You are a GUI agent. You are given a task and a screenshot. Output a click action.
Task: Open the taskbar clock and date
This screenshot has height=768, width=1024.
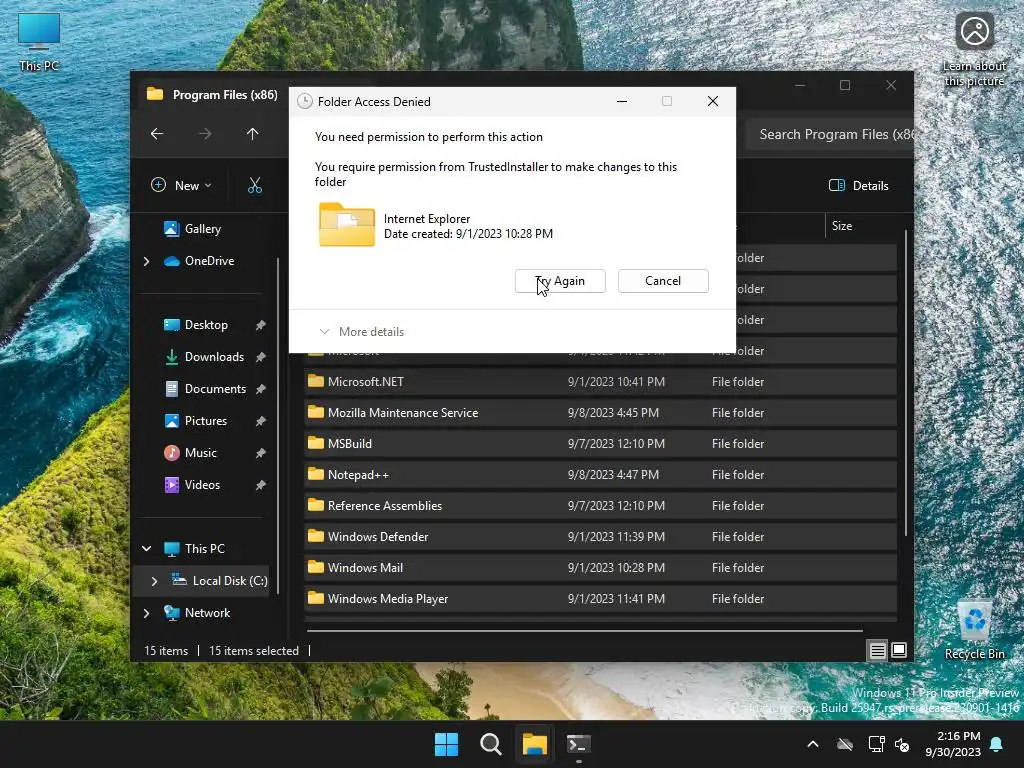tap(953, 744)
